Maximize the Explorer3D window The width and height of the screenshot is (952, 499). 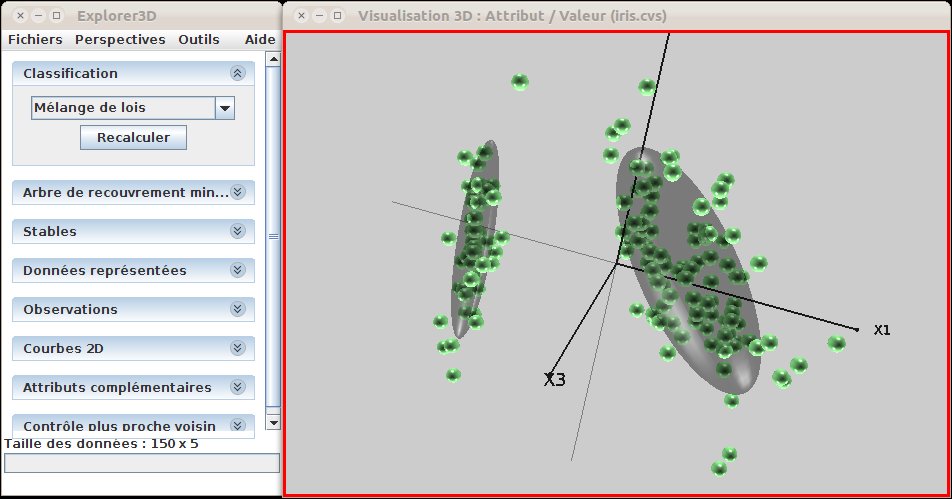56,16
